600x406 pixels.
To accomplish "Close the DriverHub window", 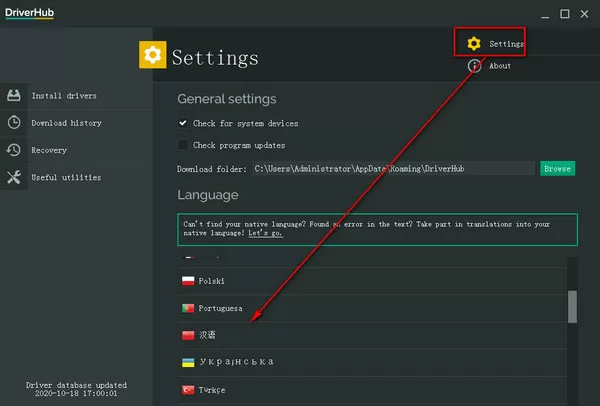I will (584, 14).
